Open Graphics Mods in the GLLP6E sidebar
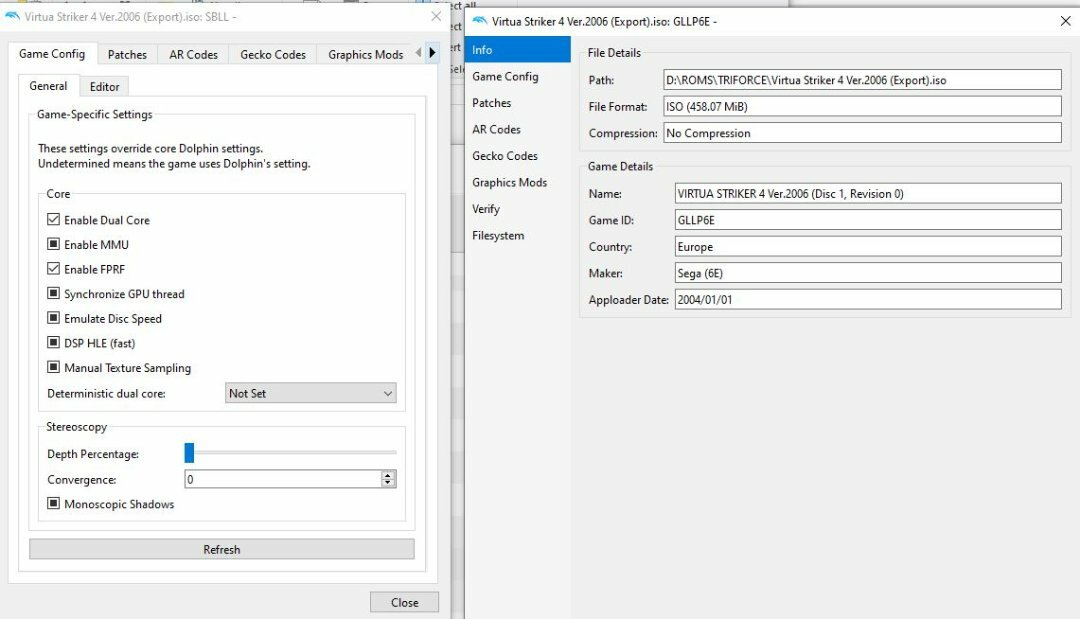The height and width of the screenshot is (619, 1080). 518,182
